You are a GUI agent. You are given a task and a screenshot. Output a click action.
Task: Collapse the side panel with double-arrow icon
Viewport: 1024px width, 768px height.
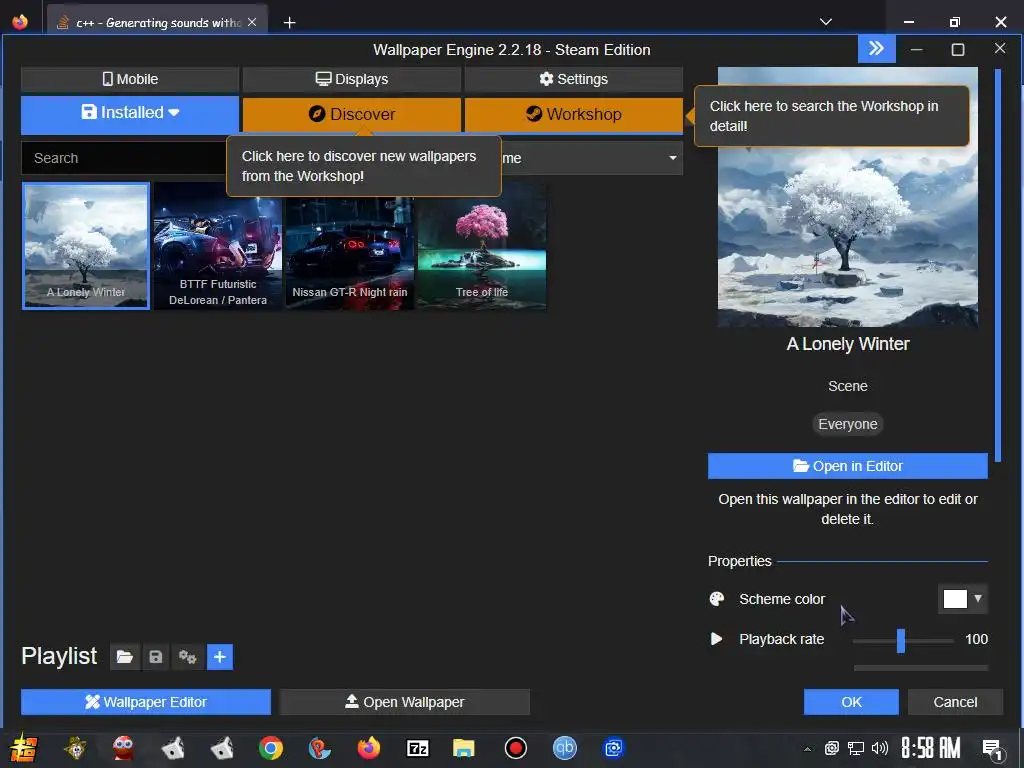pos(876,48)
